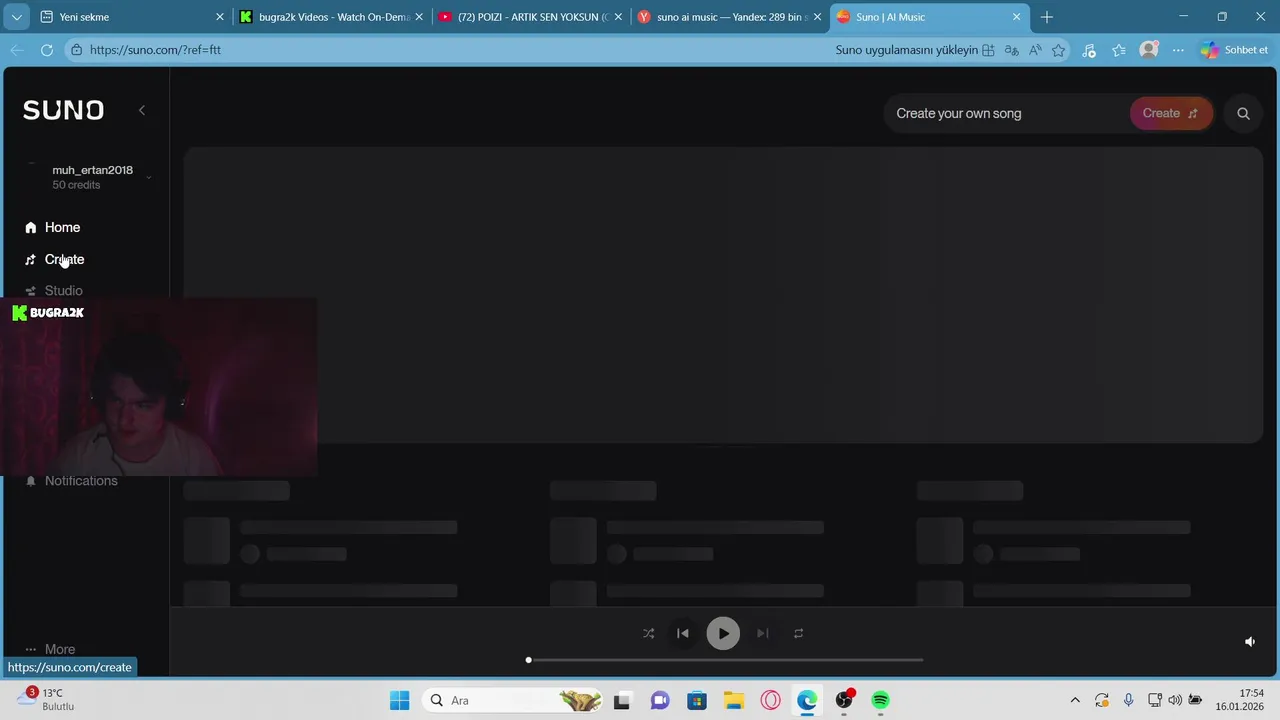Open OBS Studio from the taskbar

pyautogui.click(x=844, y=700)
